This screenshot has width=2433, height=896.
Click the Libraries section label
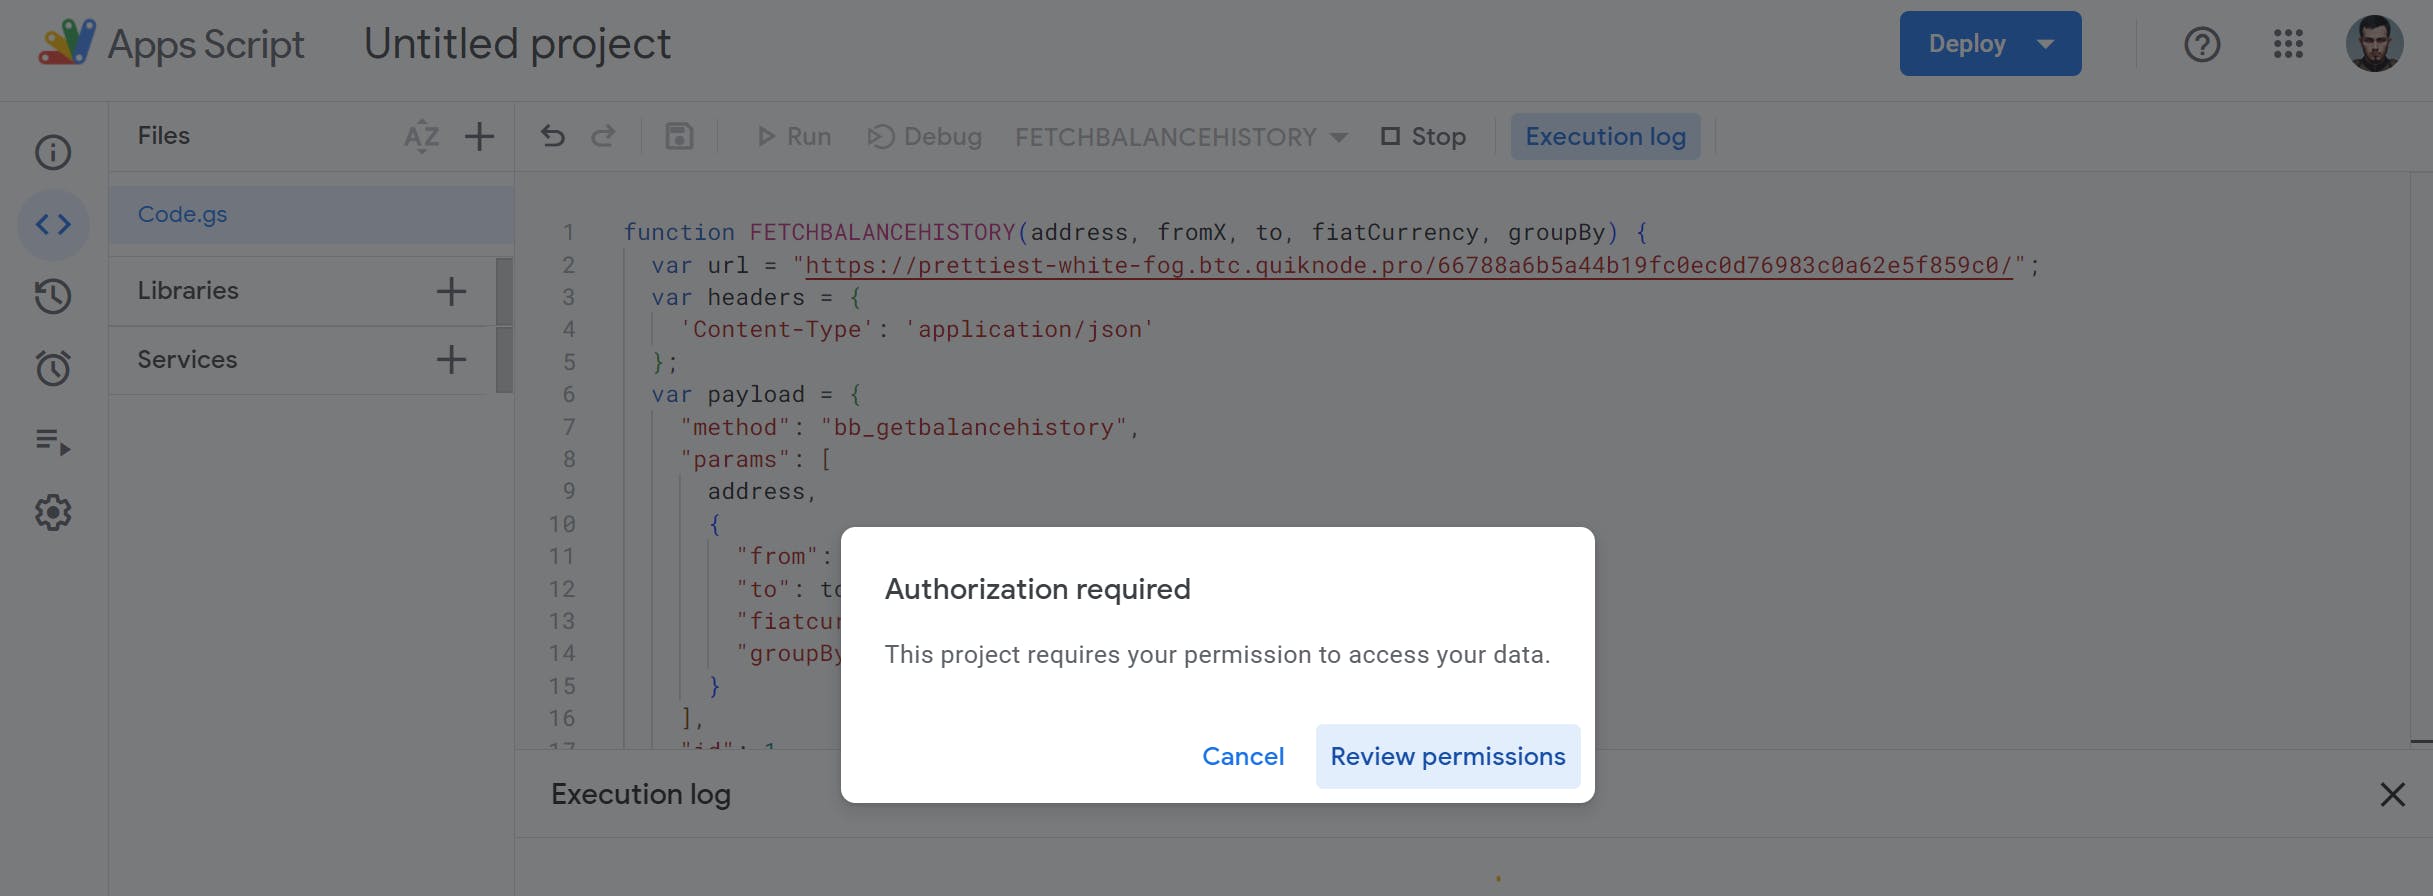click(x=188, y=290)
